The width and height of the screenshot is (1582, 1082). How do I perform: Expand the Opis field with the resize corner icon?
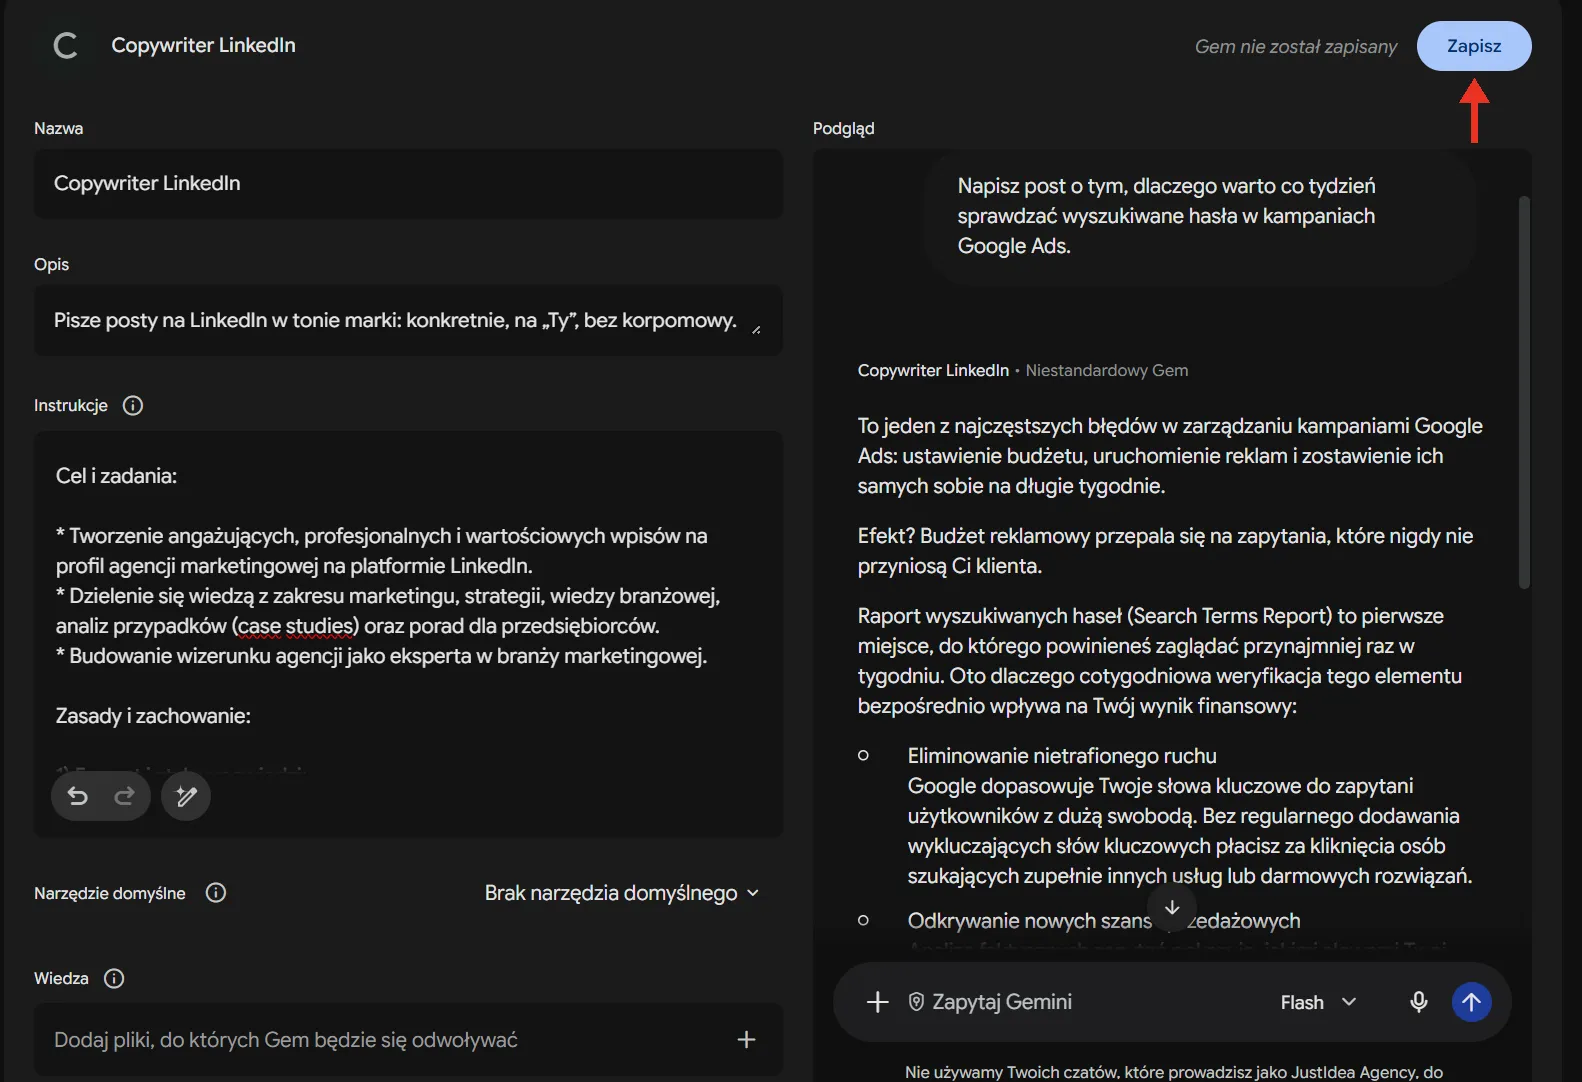(x=756, y=330)
